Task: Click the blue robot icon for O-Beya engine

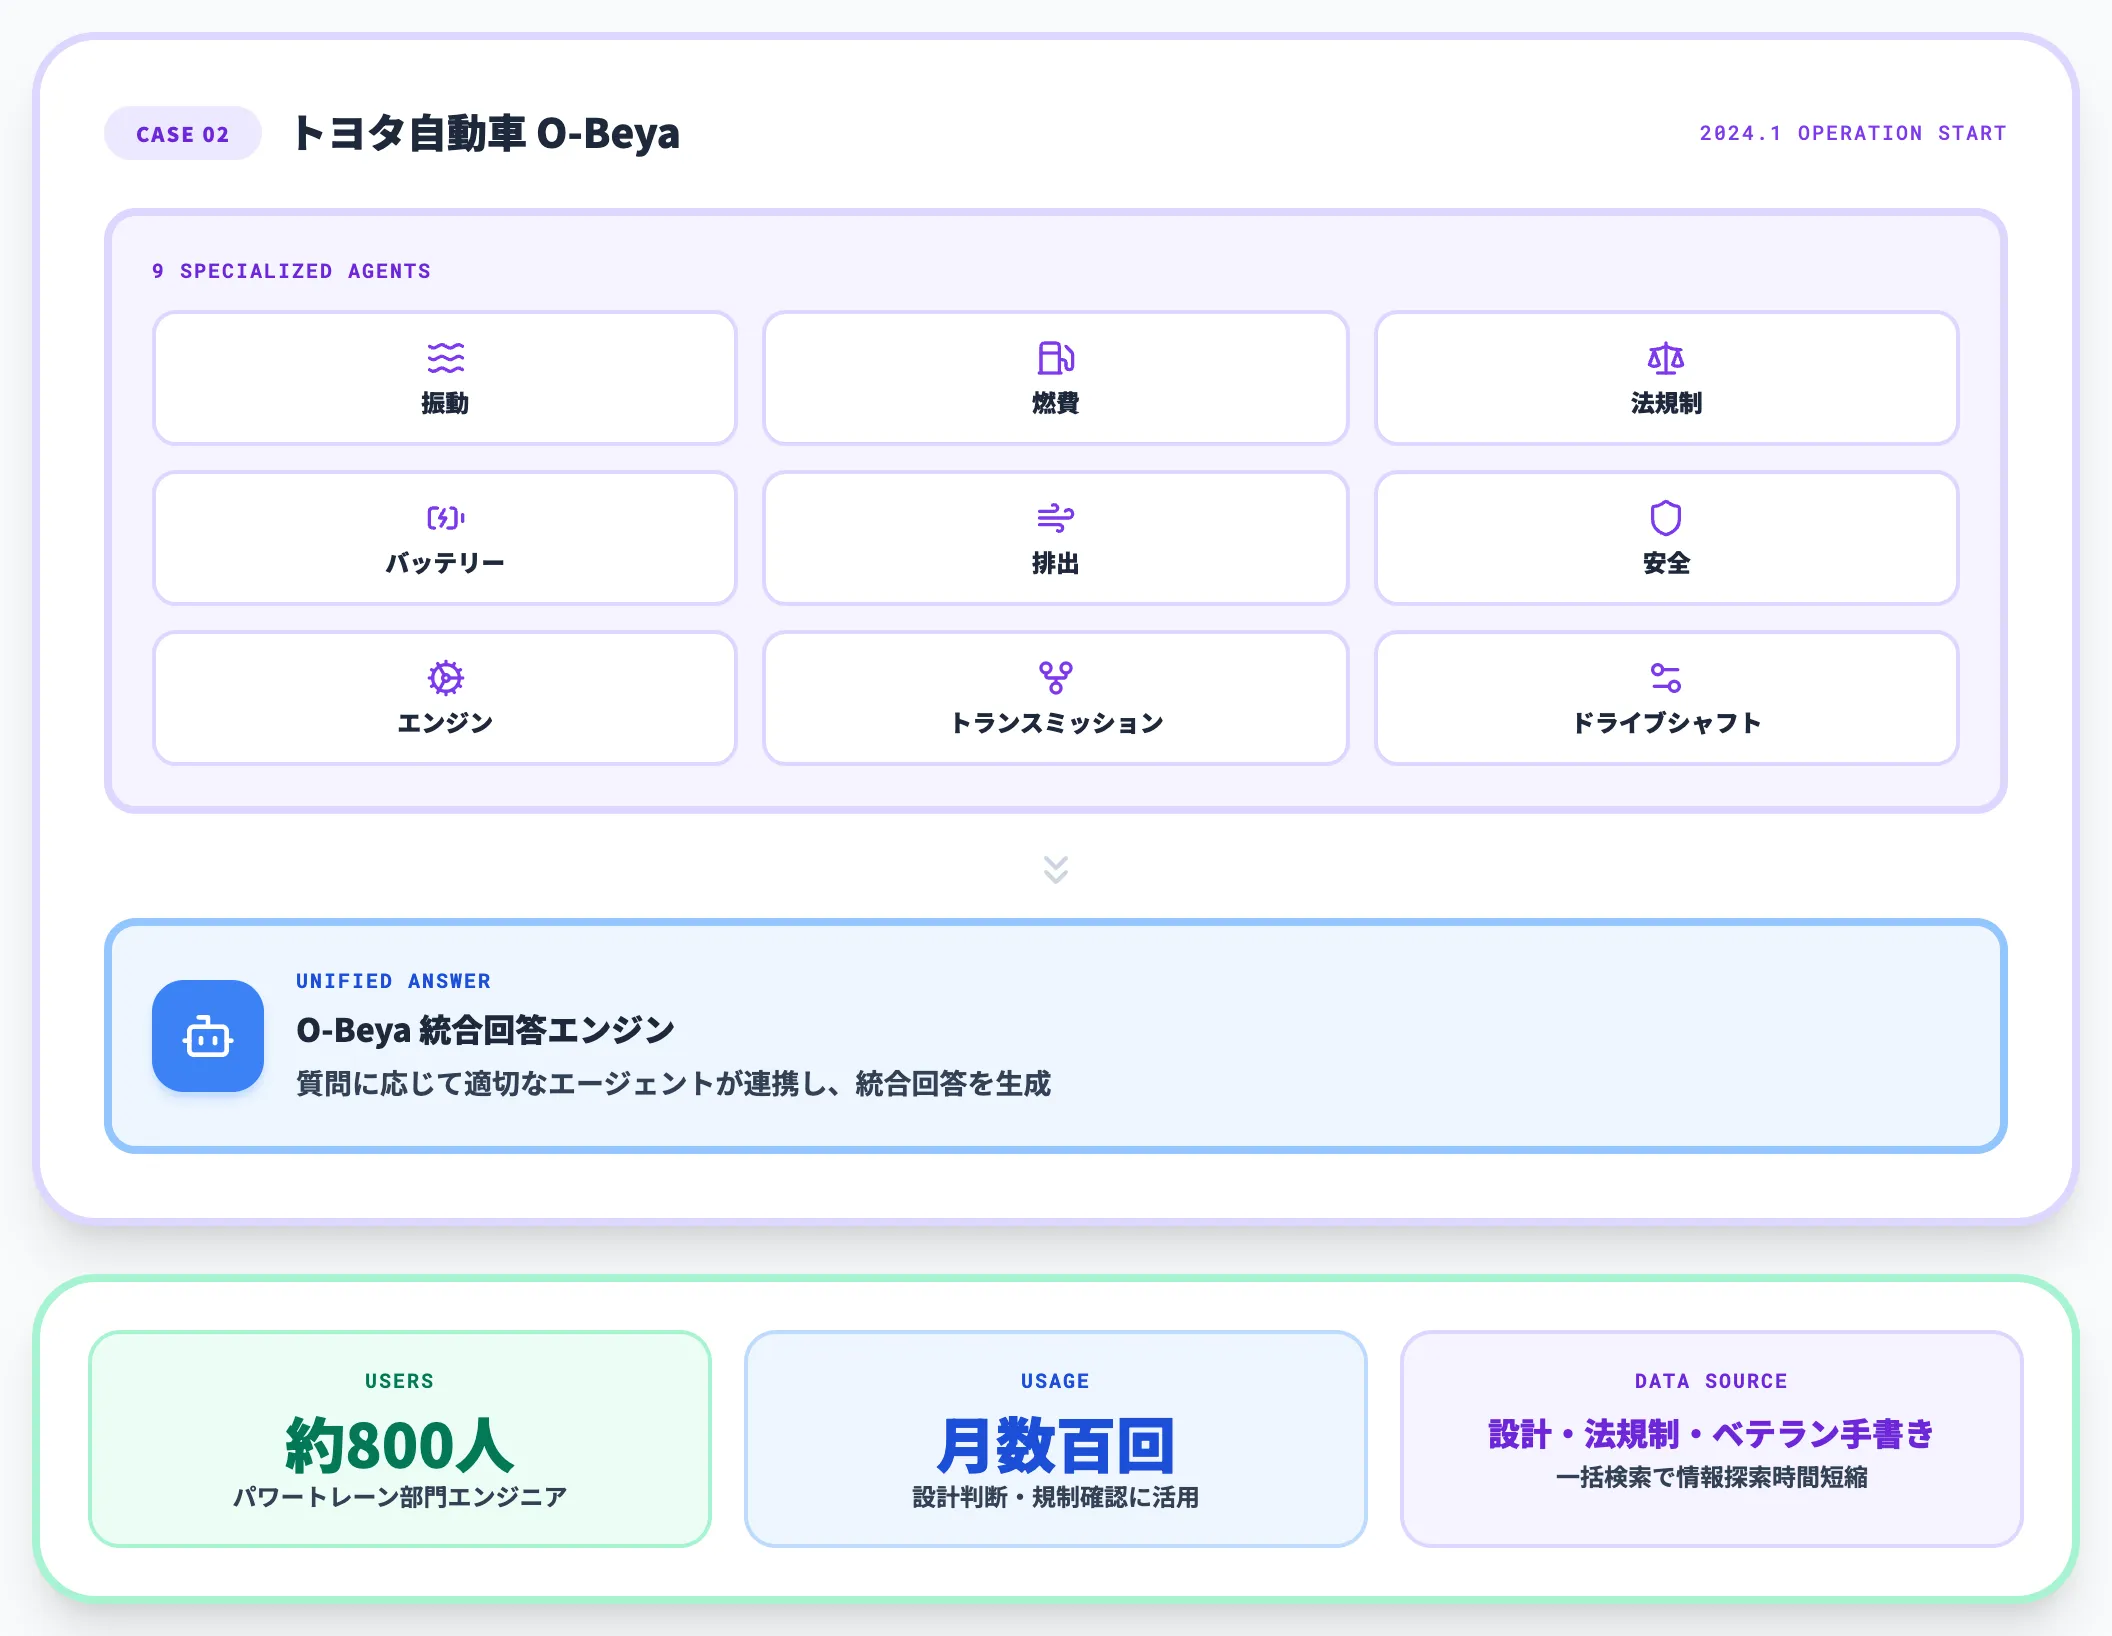Action: point(208,1036)
